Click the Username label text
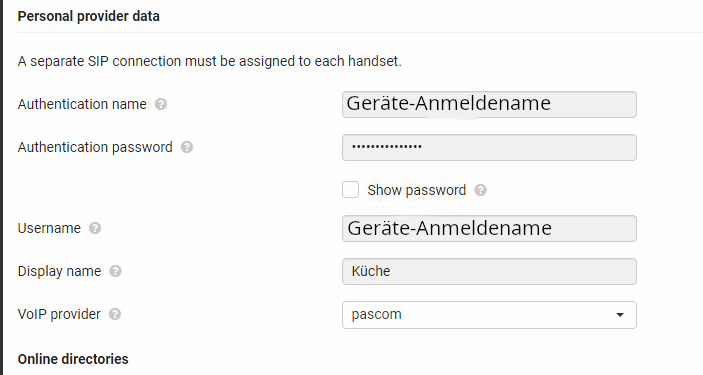Viewport: 703px width, 375px height. tap(49, 228)
